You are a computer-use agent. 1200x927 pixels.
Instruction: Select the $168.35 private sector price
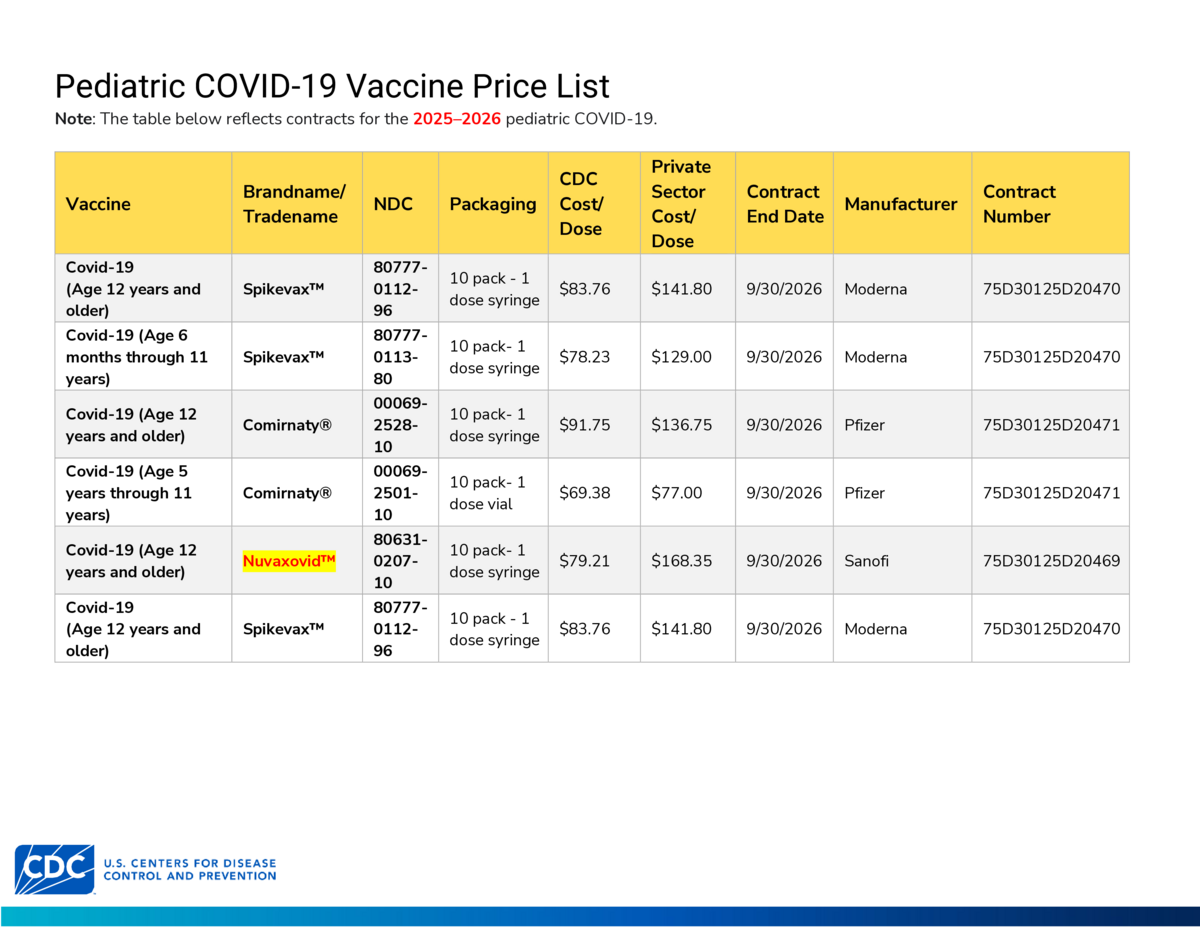[682, 561]
